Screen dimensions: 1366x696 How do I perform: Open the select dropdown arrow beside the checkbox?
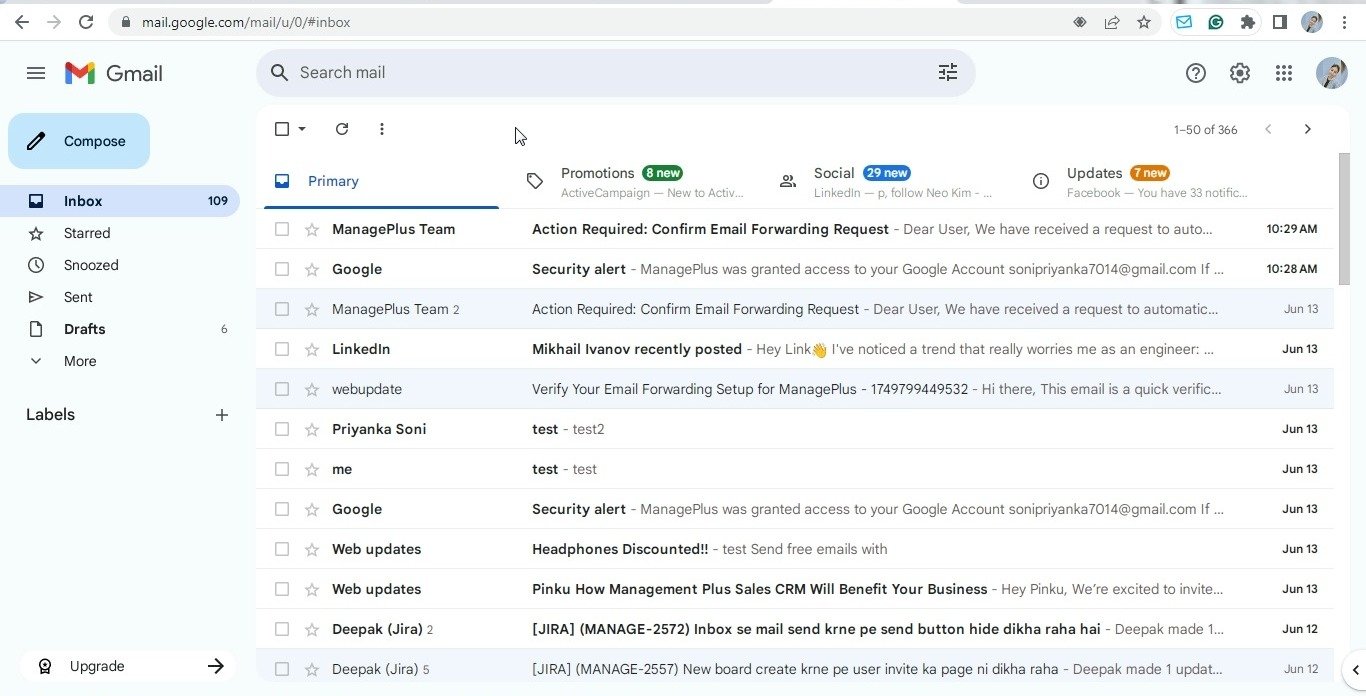point(302,129)
